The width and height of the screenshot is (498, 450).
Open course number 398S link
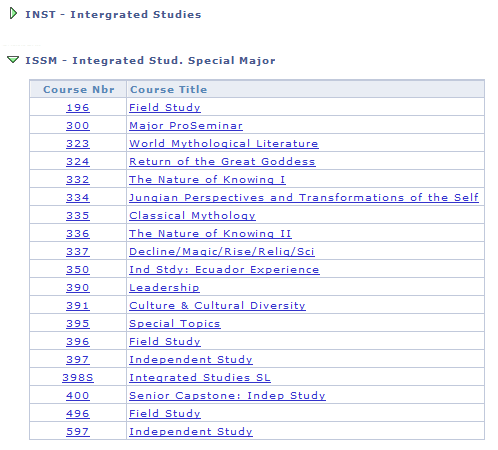click(x=78, y=378)
